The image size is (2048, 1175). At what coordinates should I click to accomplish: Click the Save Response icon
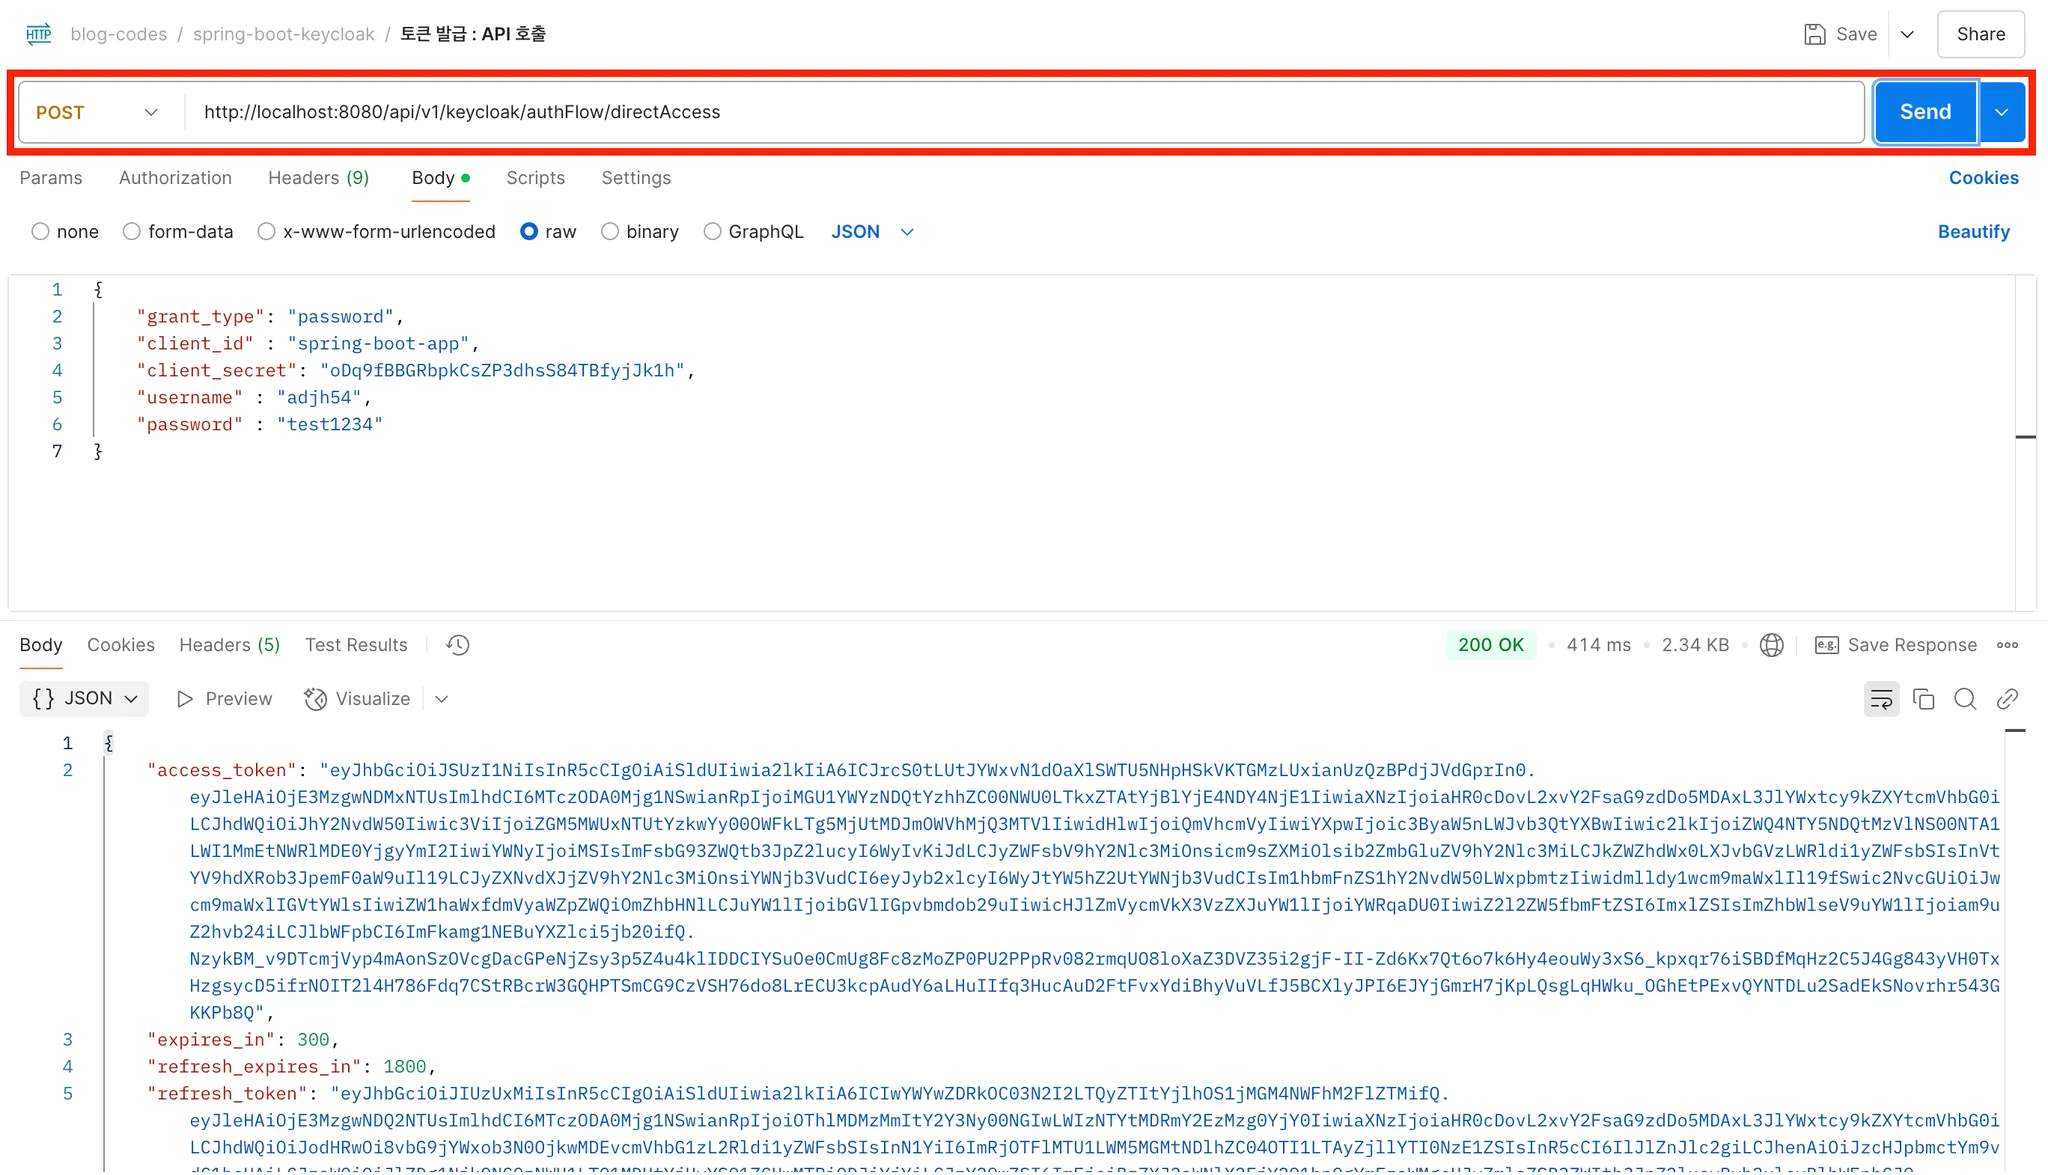pos(1826,645)
